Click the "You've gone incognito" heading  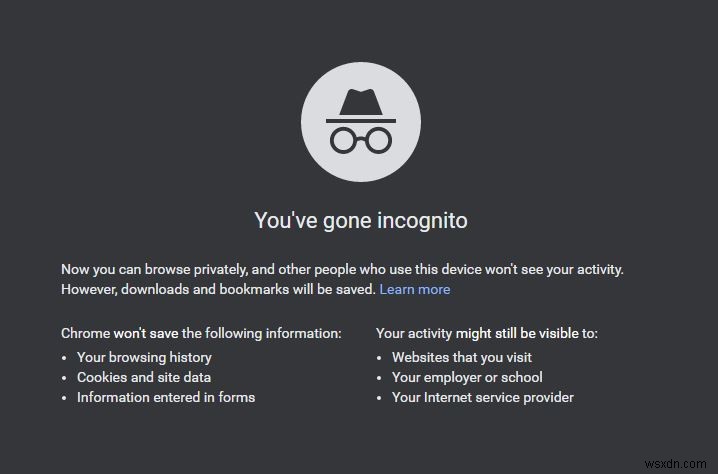pos(360,220)
